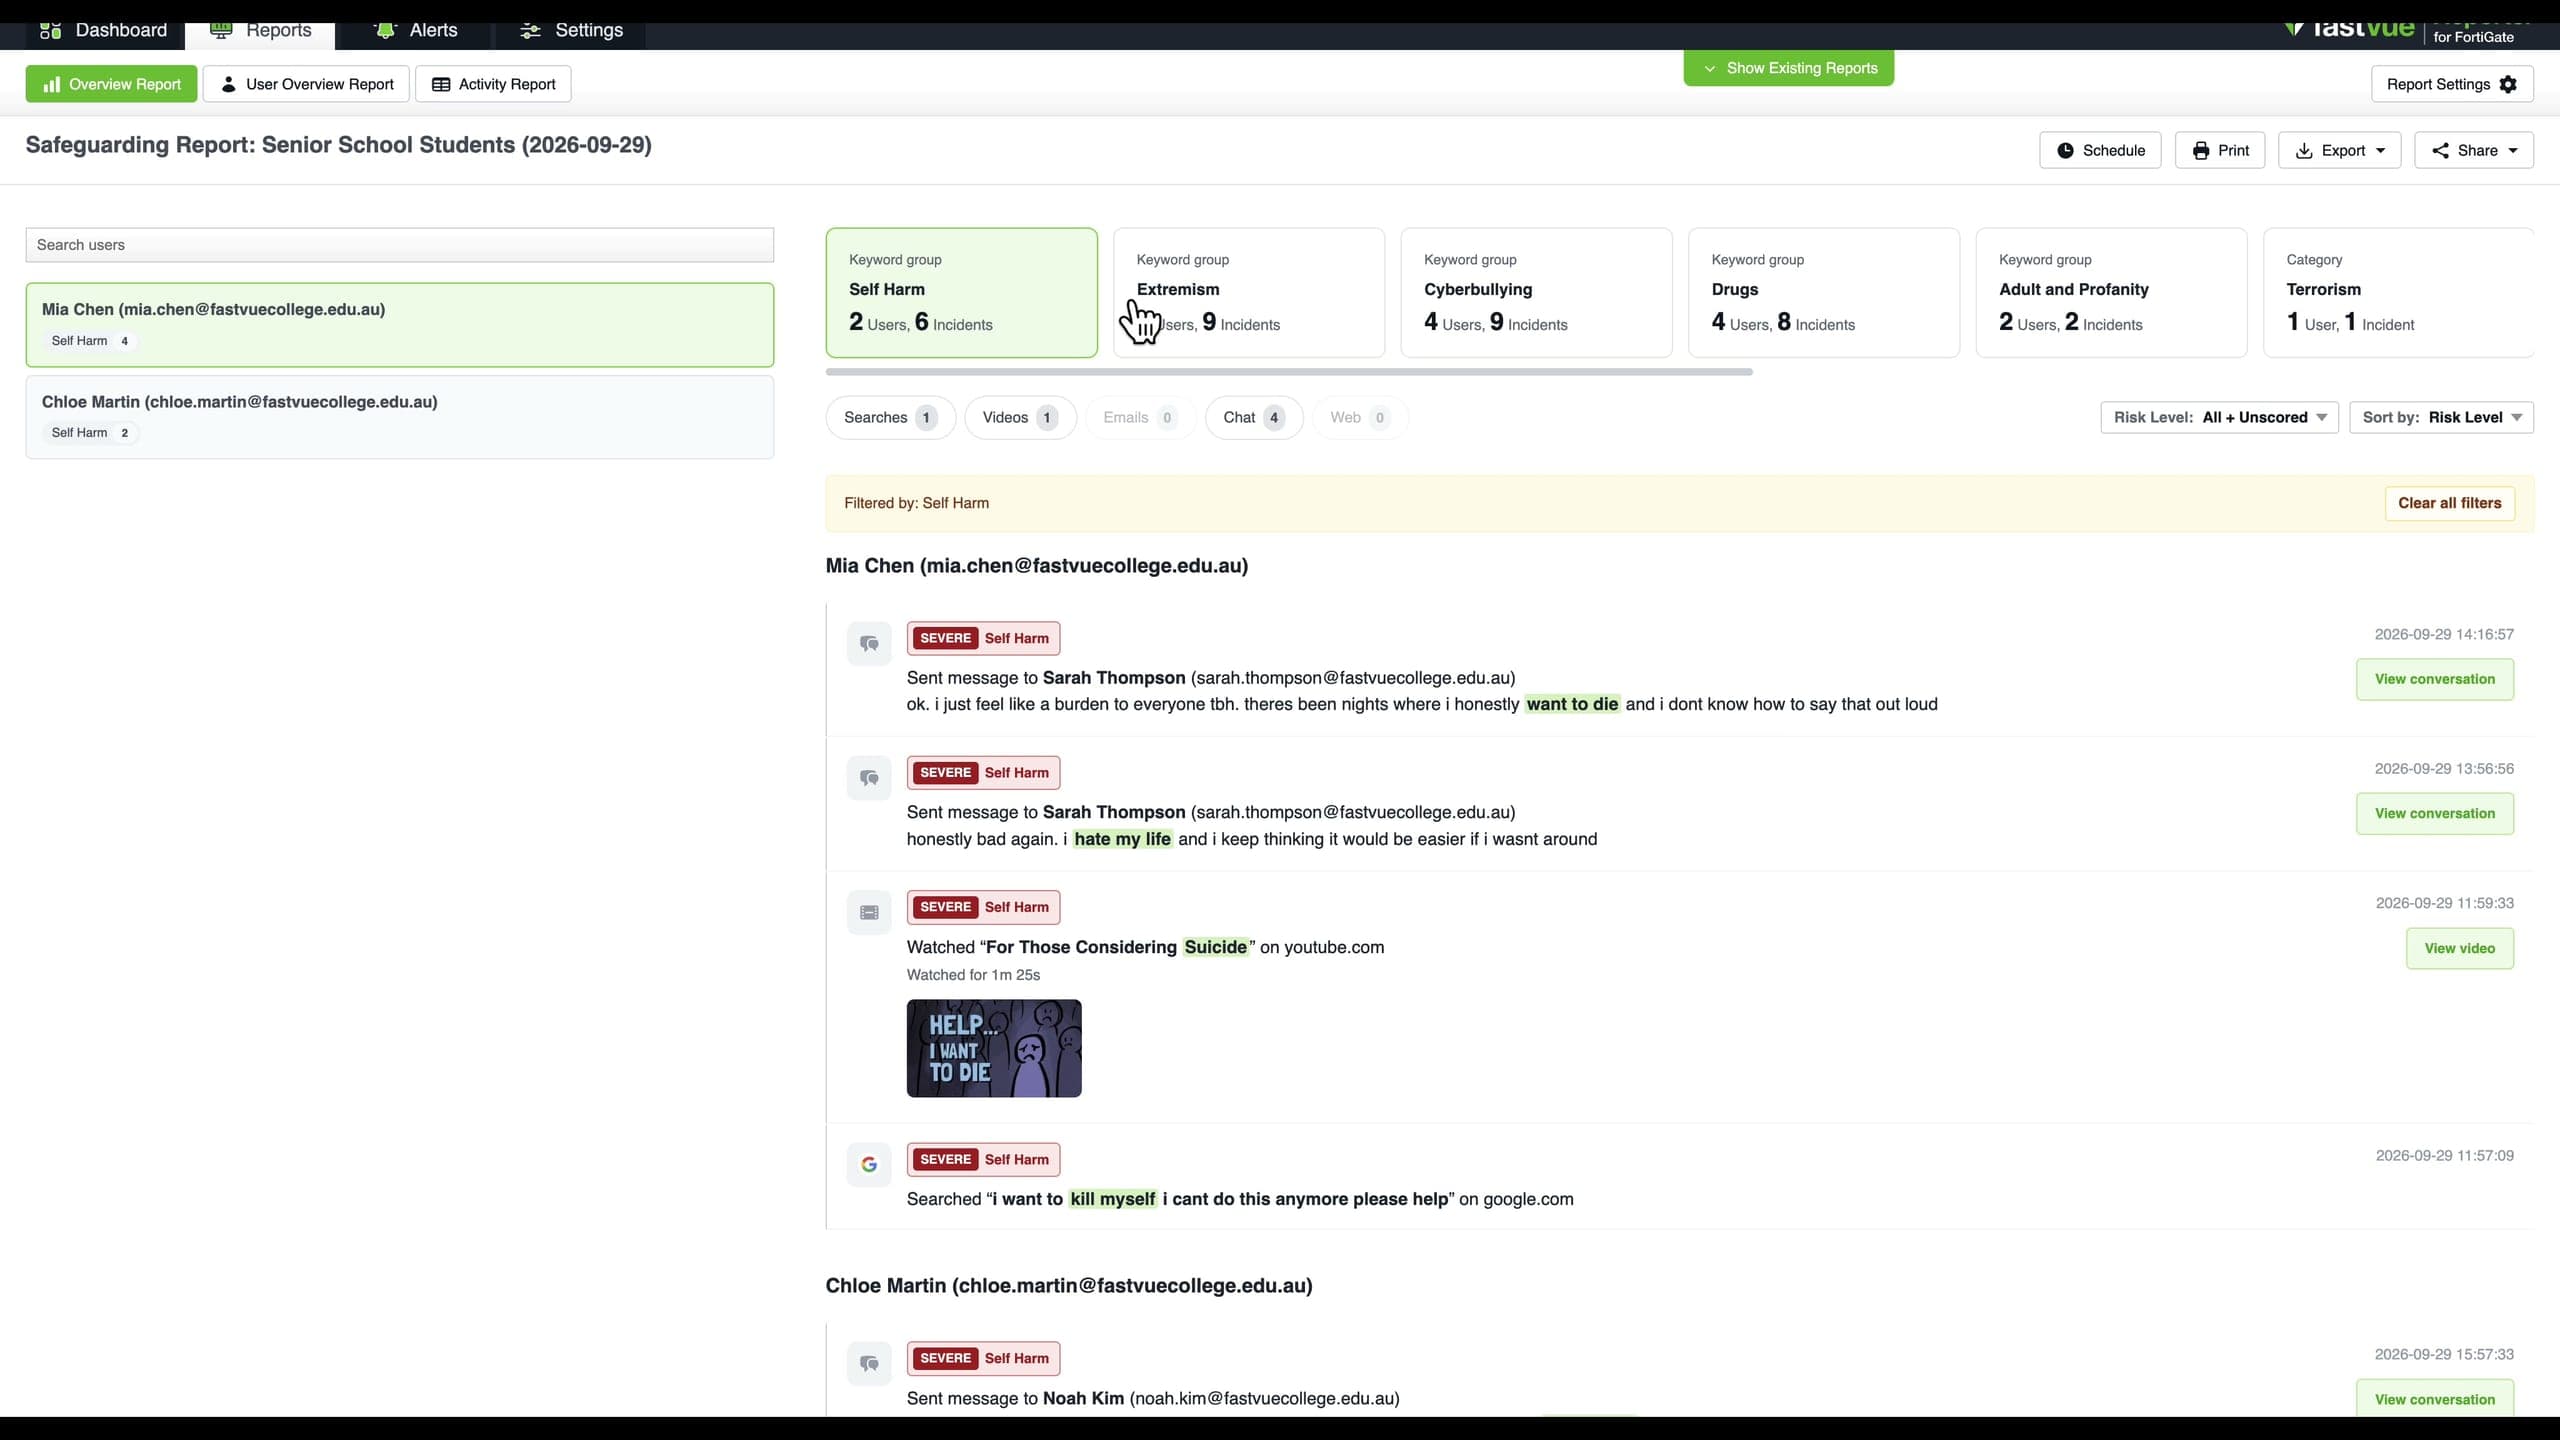Toggle the Terrorism category card
2560x1440 pixels.
(x=2398, y=293)
